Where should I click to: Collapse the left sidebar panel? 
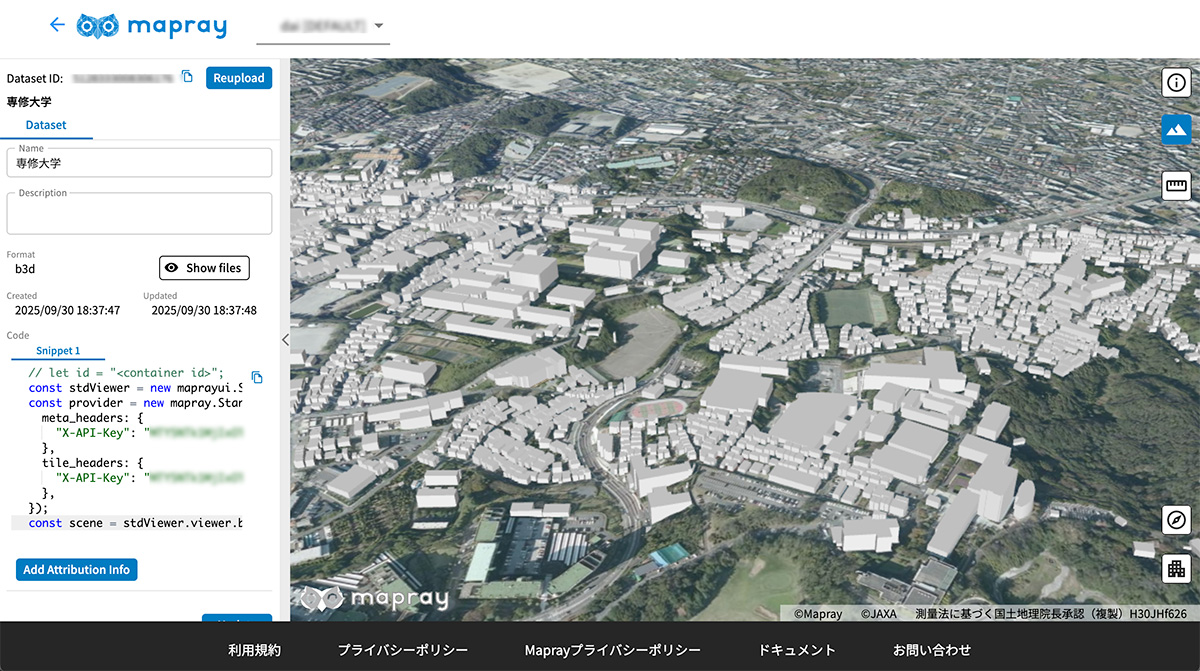click(x=285, y=340)
